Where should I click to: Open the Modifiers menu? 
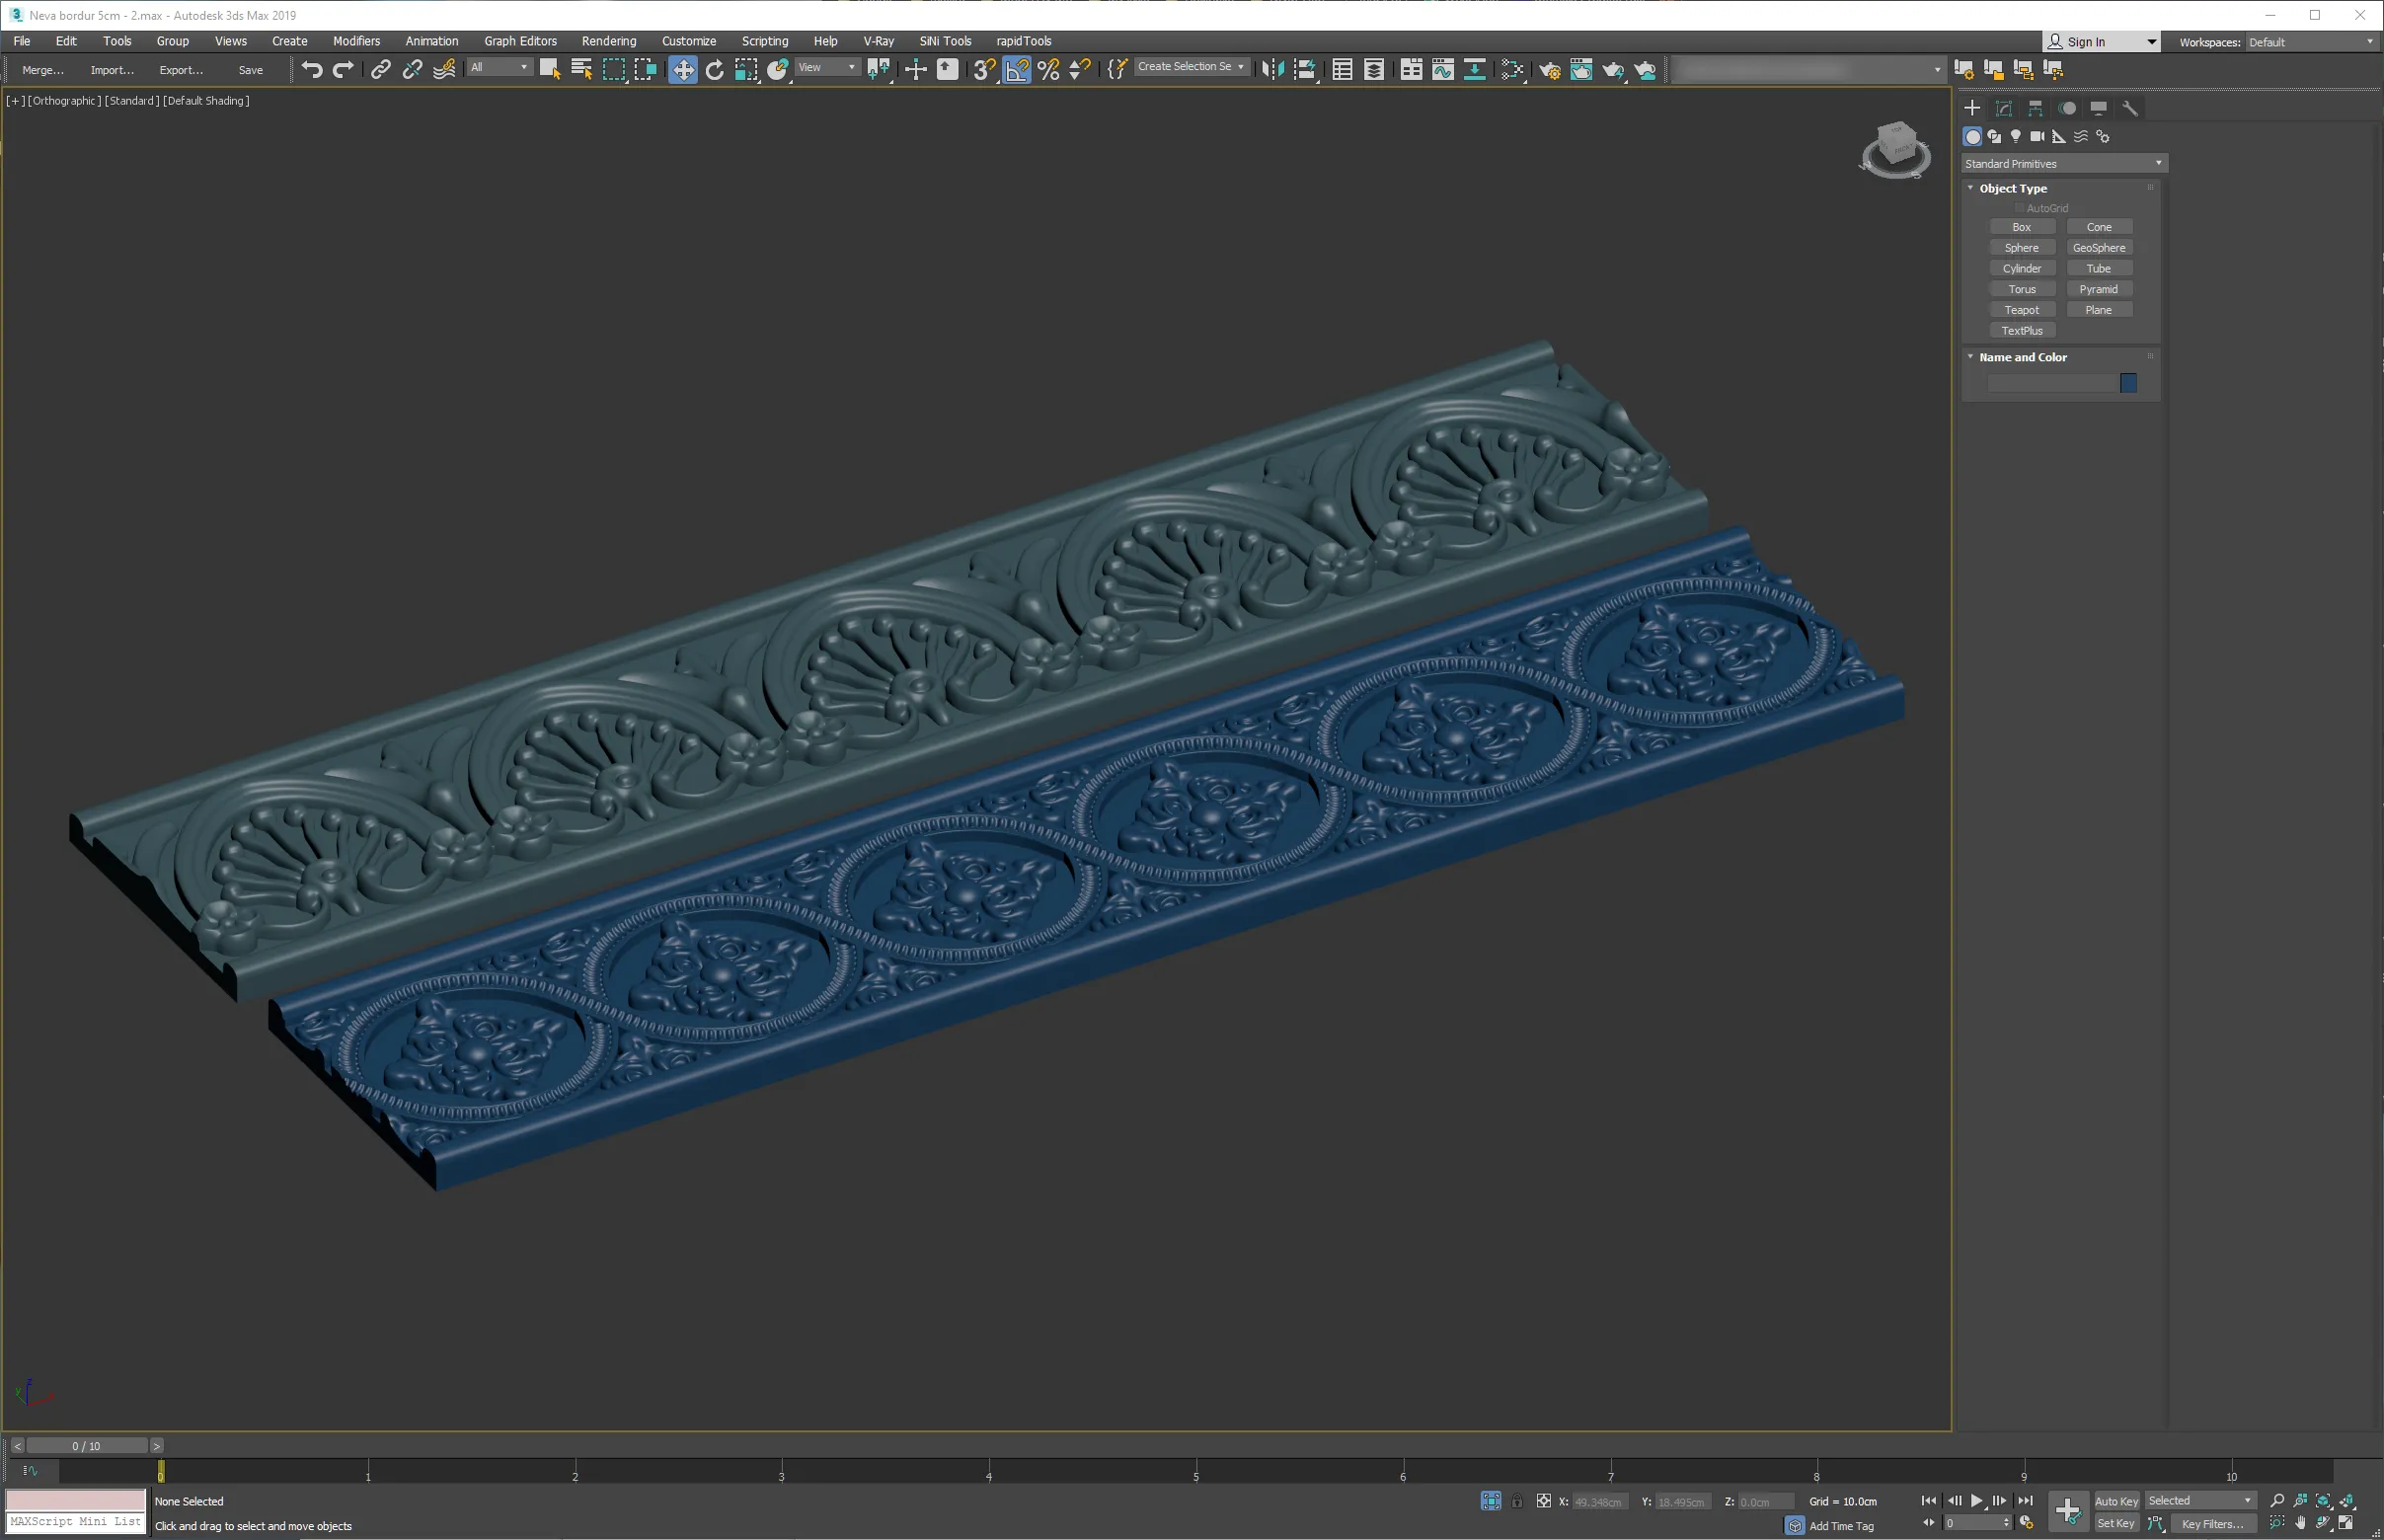[356, 41]
